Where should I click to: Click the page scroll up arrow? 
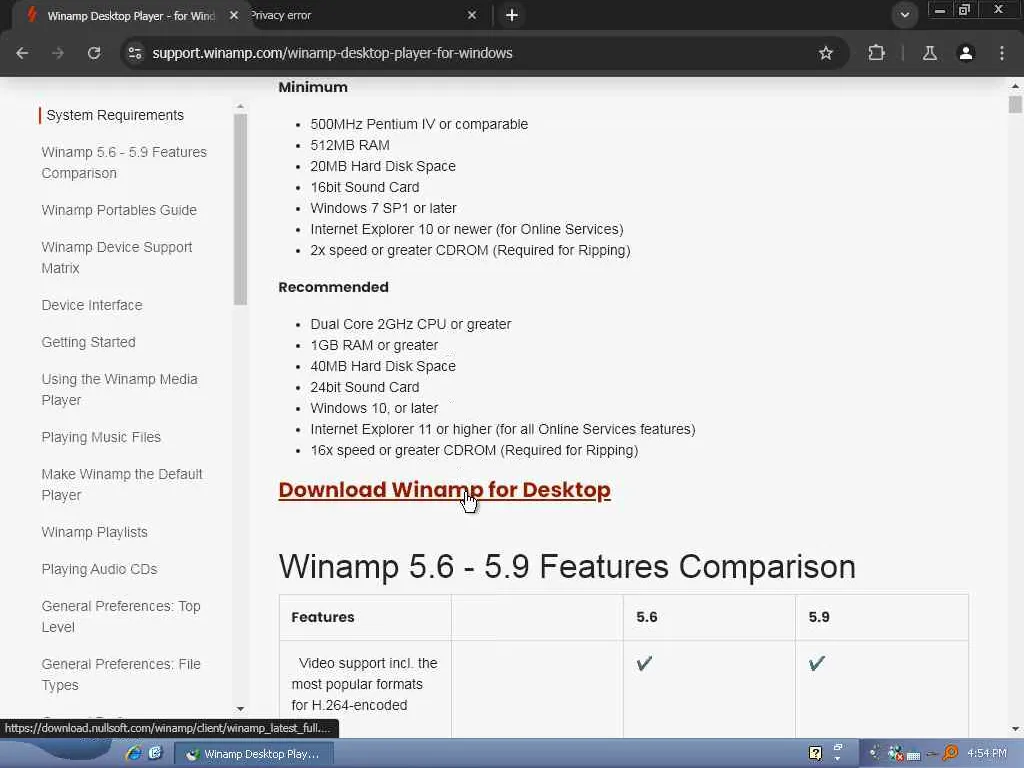point(1015,86)
